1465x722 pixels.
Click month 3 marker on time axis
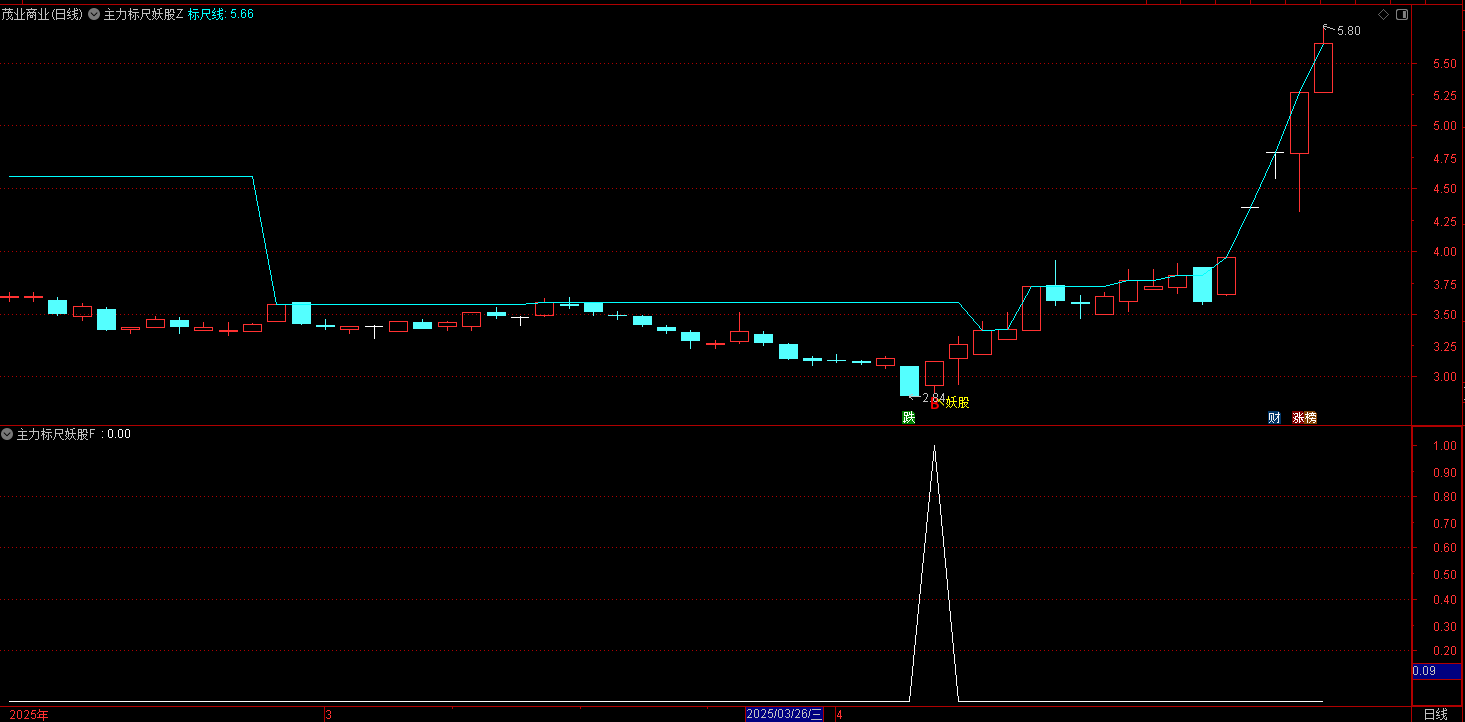328,715
